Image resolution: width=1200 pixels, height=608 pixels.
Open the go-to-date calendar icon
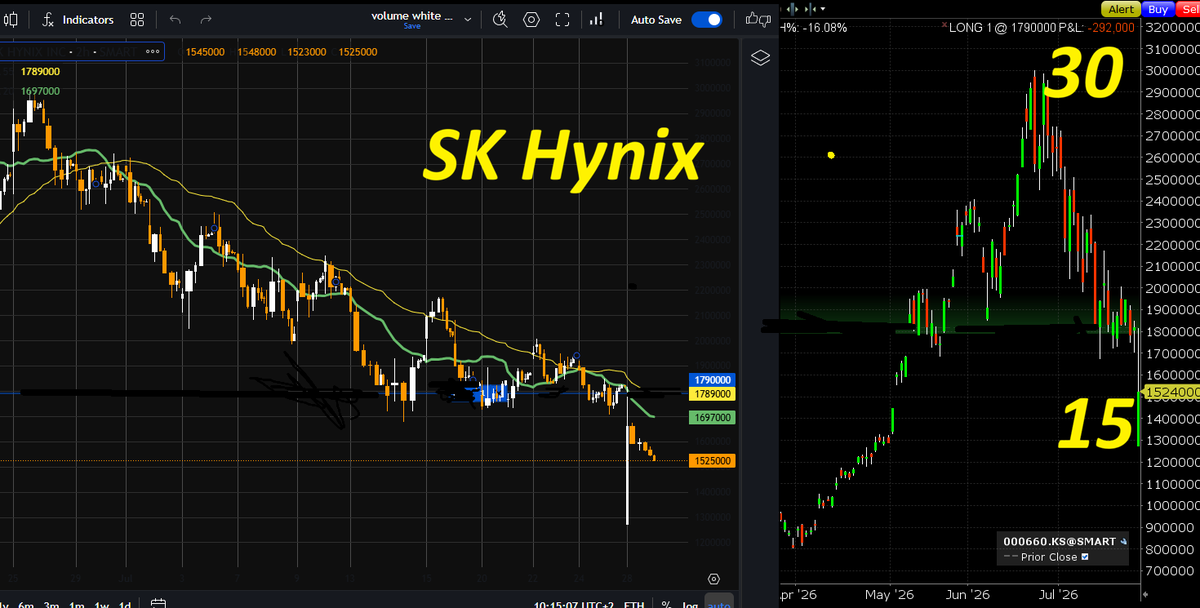click(x=158, y=603)
